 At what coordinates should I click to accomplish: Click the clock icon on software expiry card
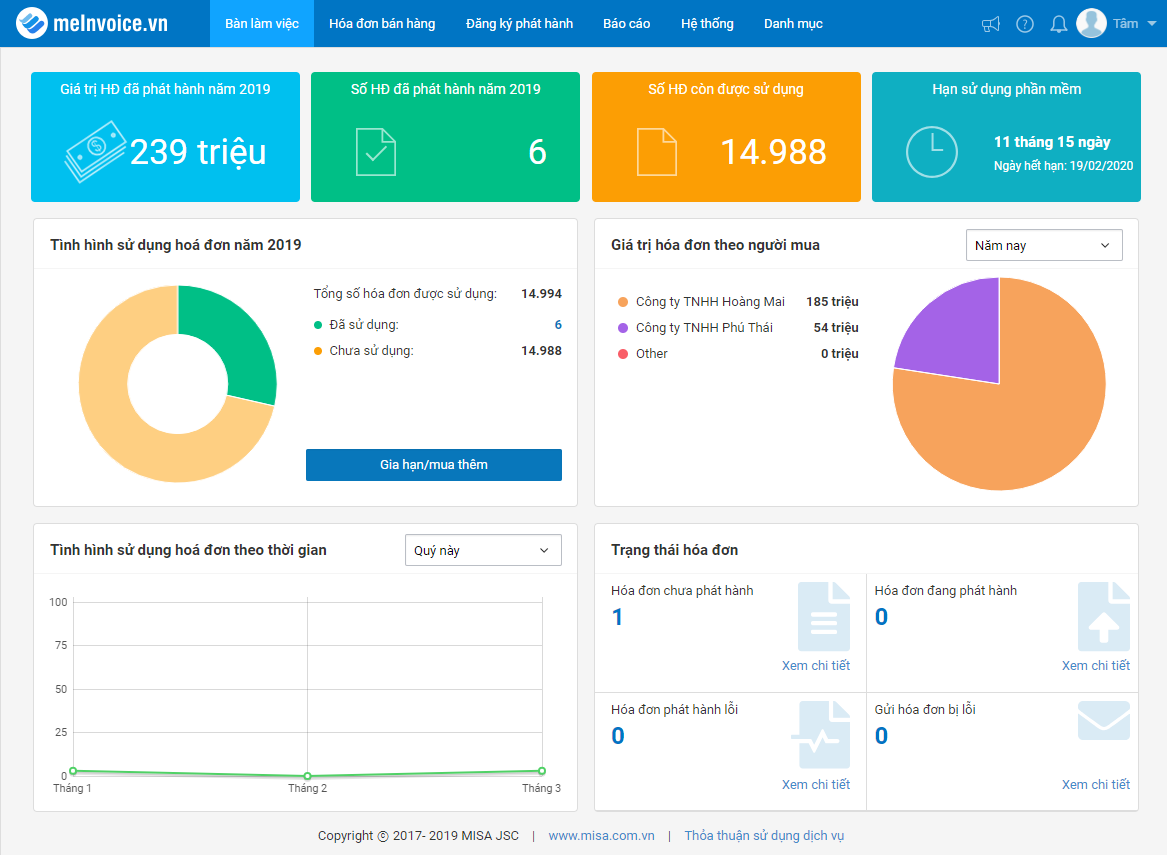pyautogui.click(x=931, y=152)
